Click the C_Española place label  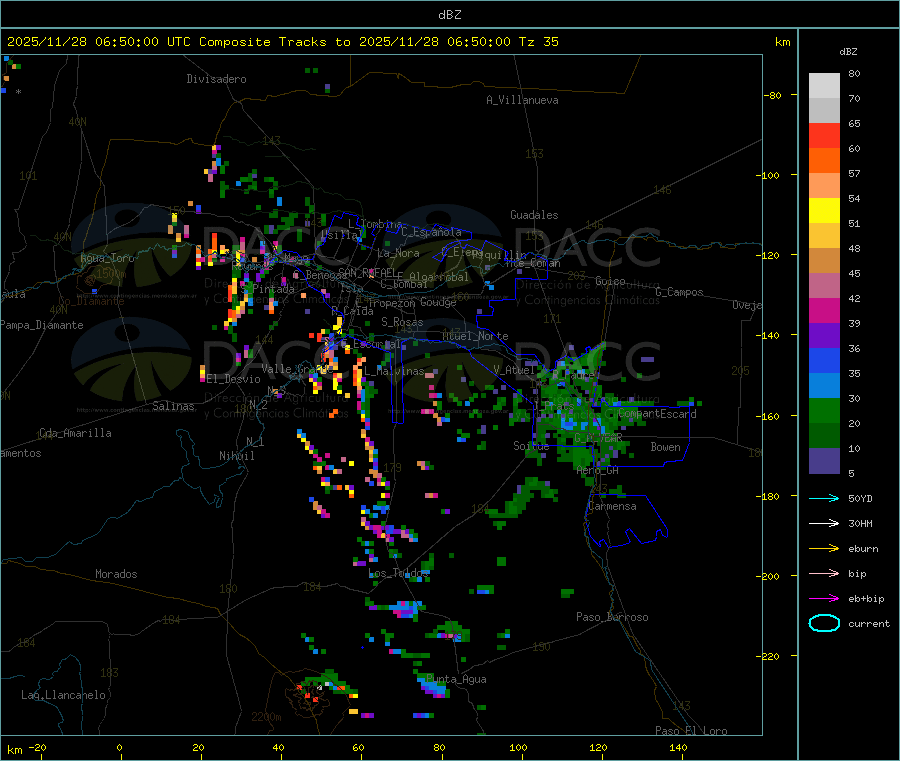coord(431,232)
